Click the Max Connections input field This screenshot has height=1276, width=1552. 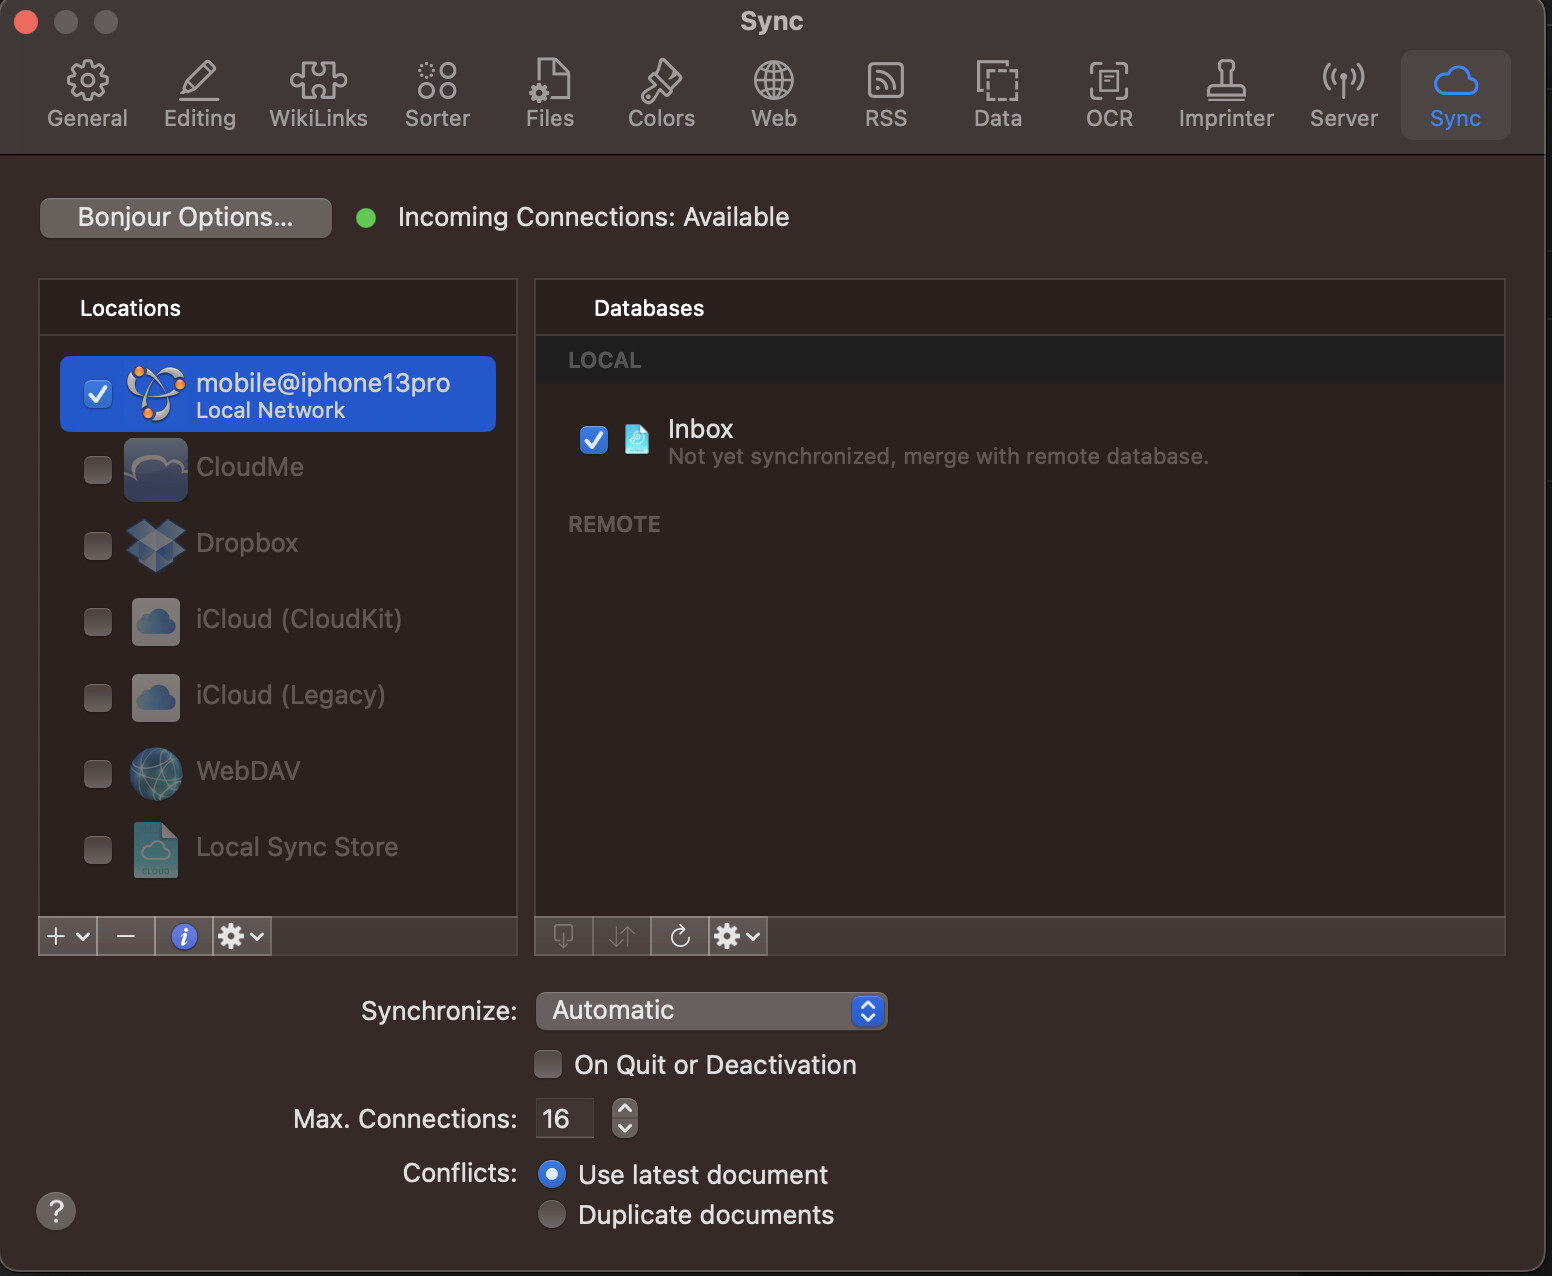[564, 1118]
